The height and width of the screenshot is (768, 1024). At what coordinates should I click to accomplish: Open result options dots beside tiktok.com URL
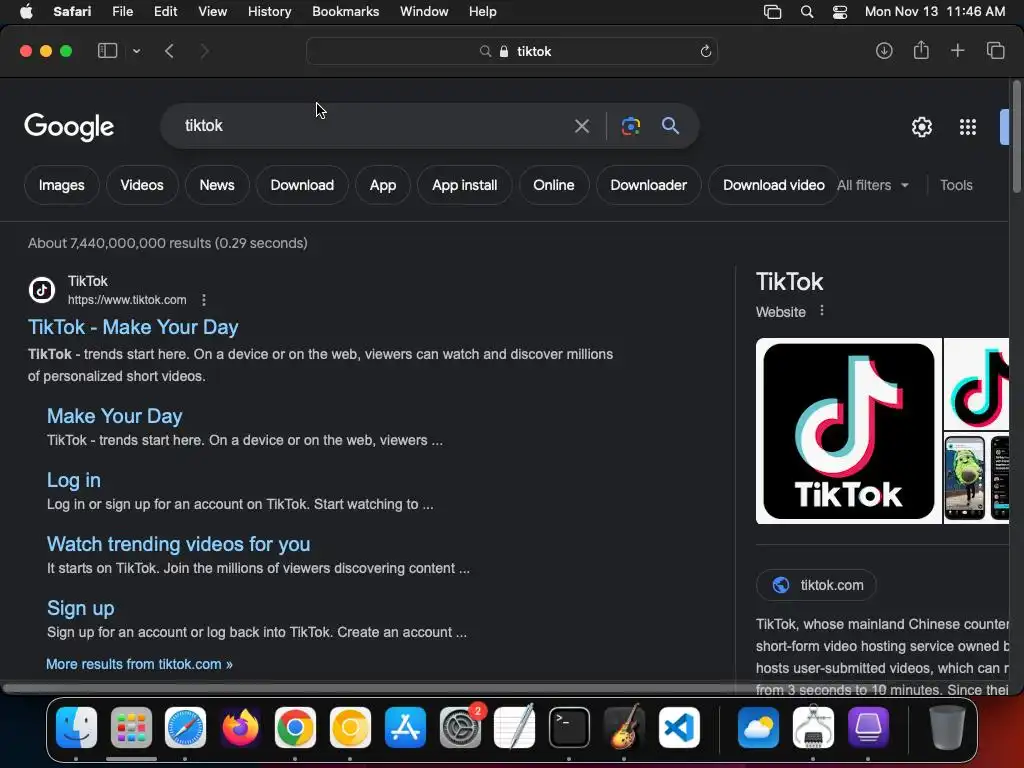point(204,300)
